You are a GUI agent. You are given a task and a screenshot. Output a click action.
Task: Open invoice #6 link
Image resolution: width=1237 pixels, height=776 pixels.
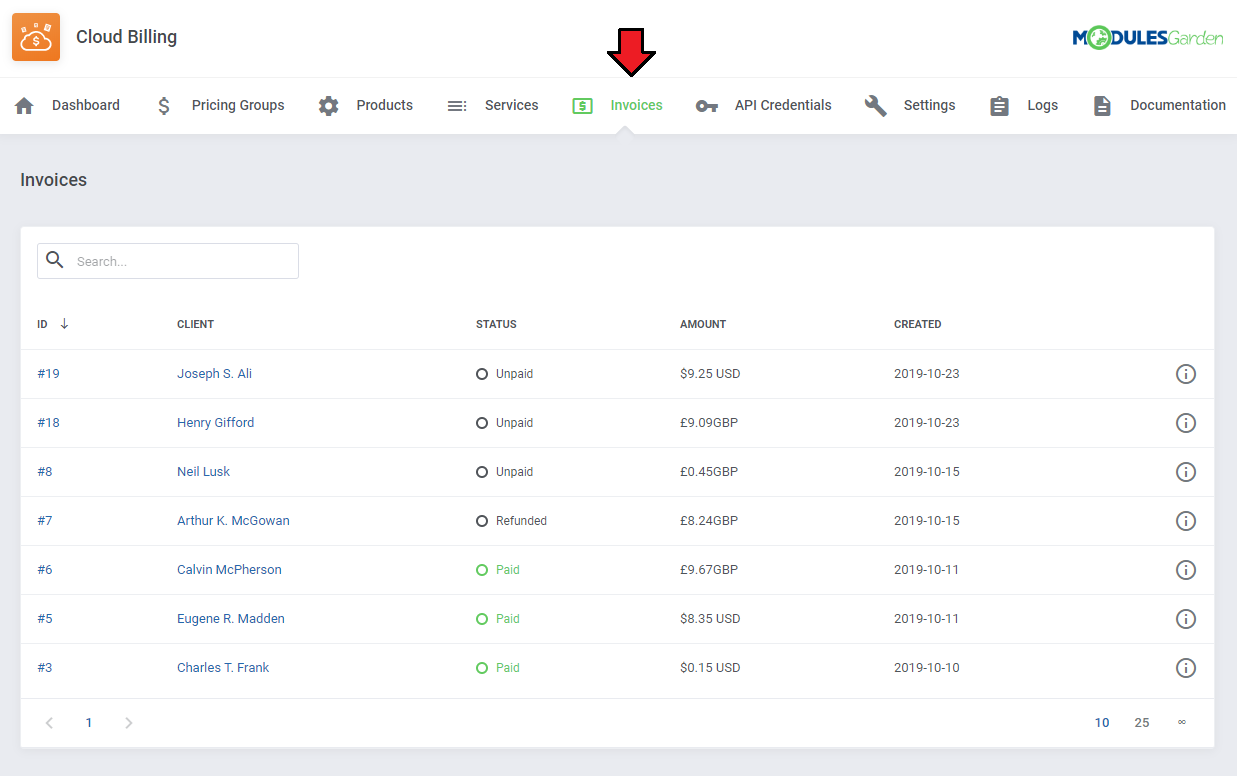click(45, 570)
